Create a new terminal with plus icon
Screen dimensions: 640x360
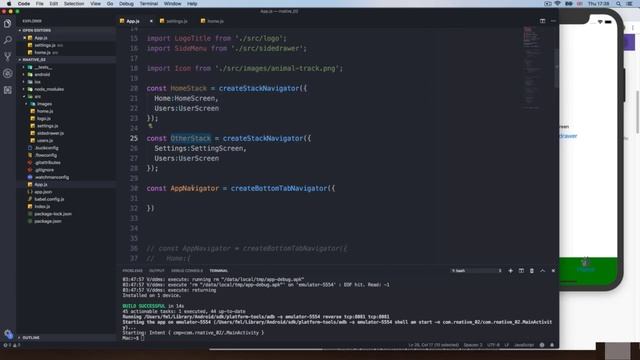[x=510, y=271]
